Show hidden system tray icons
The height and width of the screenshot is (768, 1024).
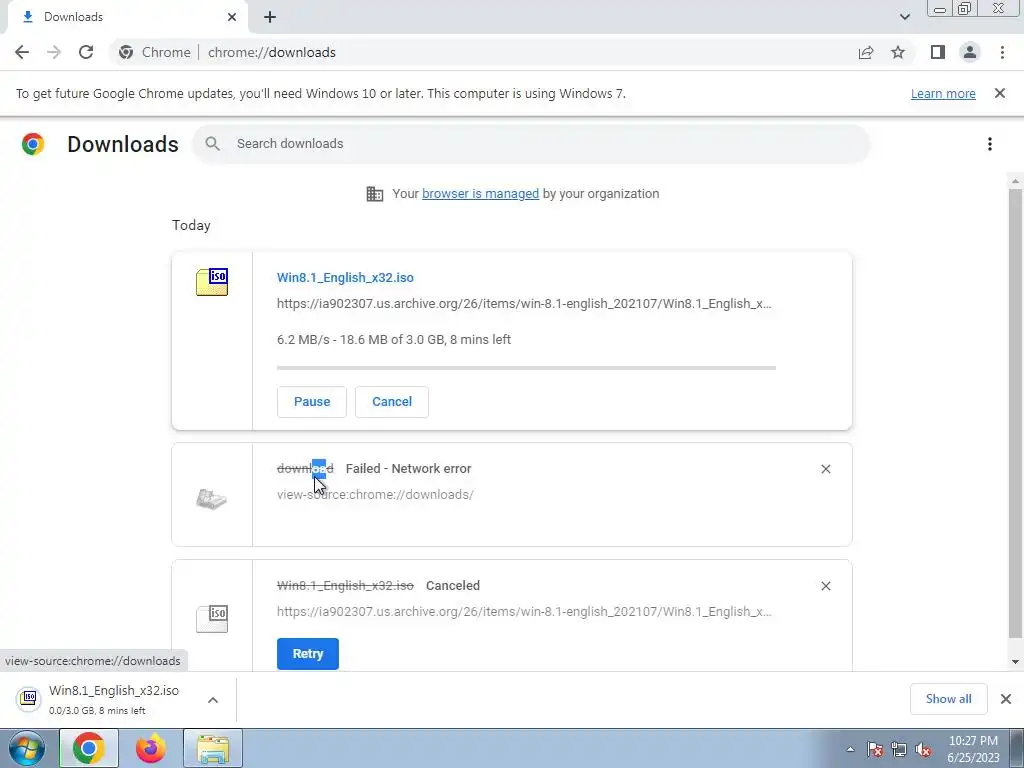tap(850, 749)
